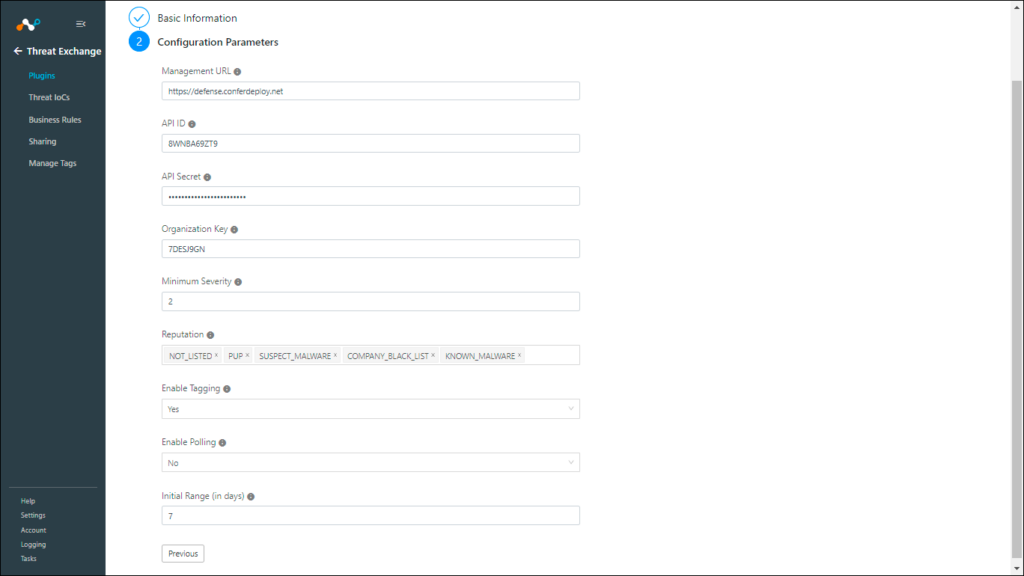Viewport: 1024px width, 576px height.
Task: Remove the SUSPECT_MALWARE reputation tag
Action: tap(335, 355)
